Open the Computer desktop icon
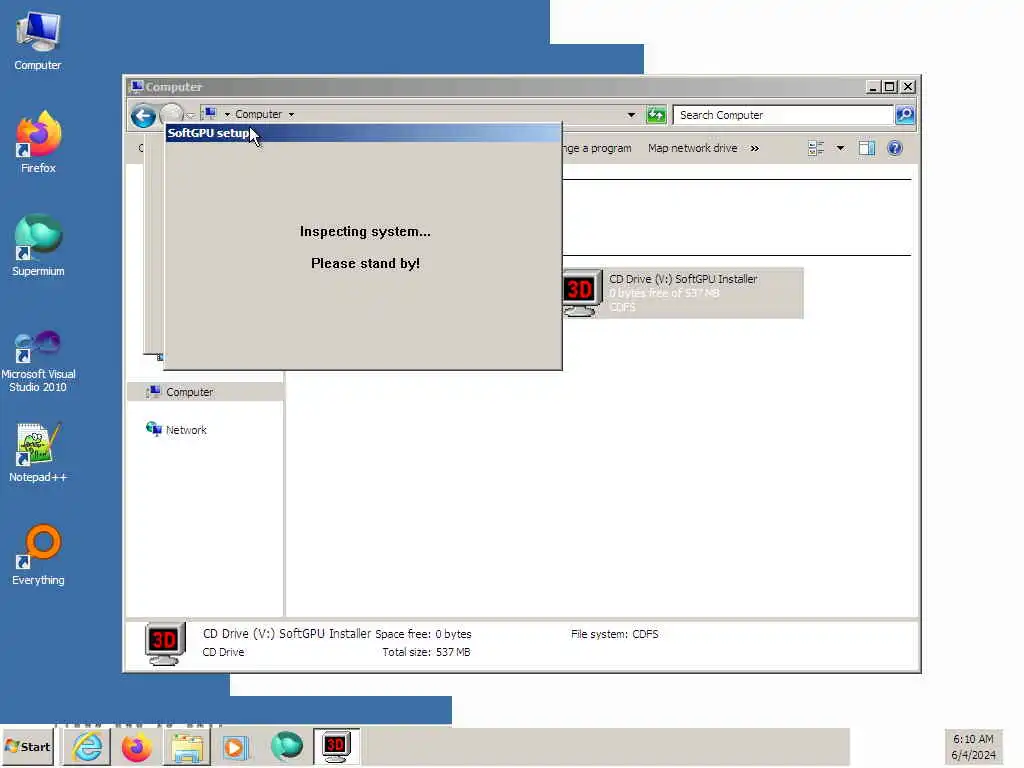This screenshot has width=1024, height=768. 38,40
